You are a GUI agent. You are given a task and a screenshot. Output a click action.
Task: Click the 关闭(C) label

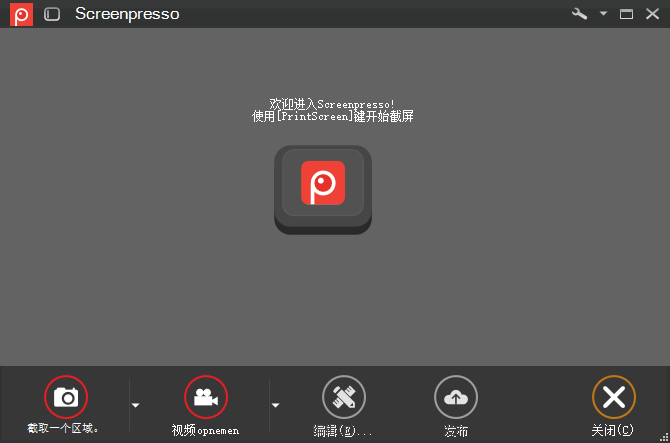613,430
